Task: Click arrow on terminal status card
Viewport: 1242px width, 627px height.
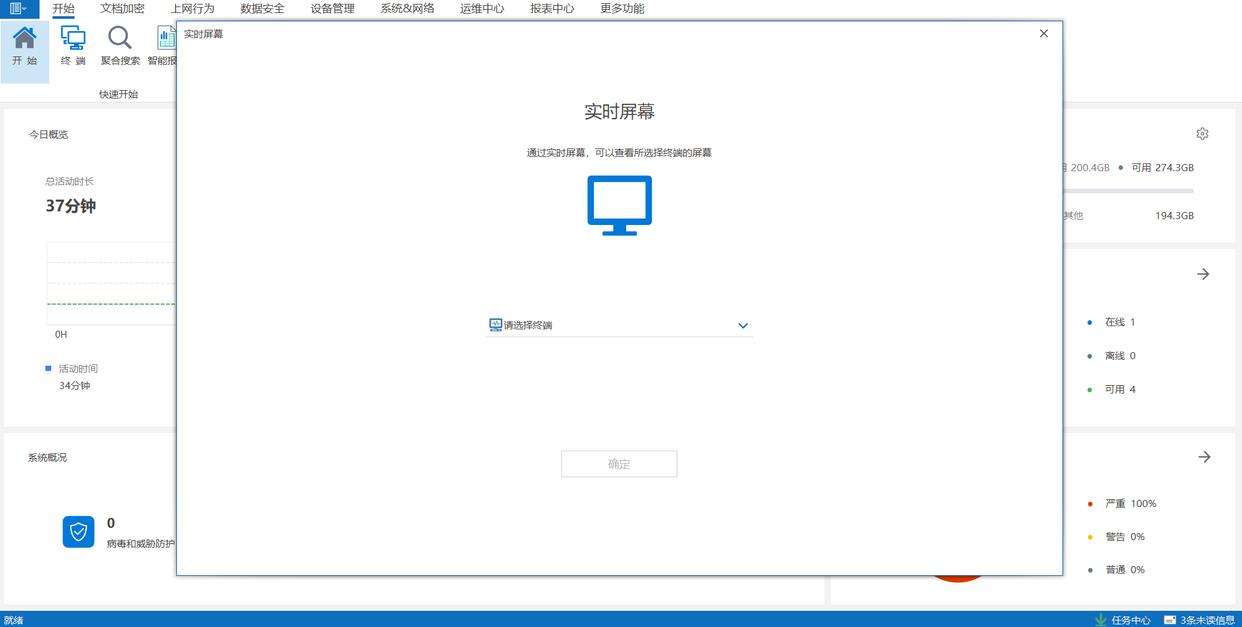Action: (1203, 274)
